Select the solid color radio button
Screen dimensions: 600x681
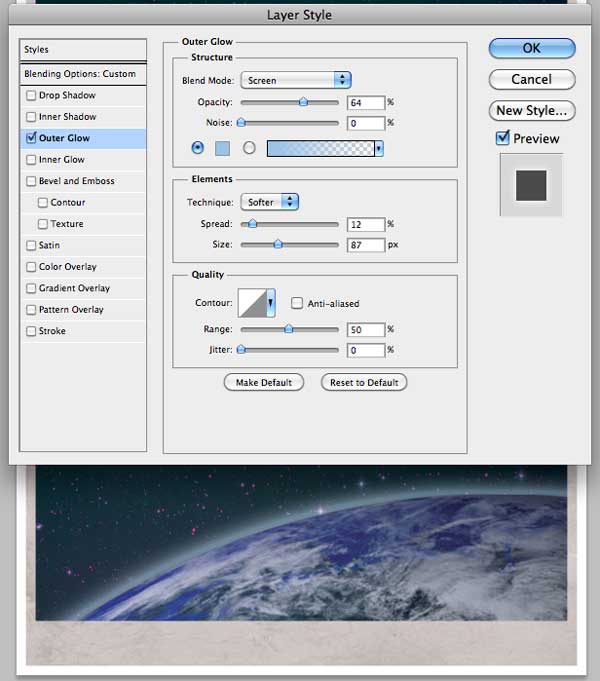(198, 148)
